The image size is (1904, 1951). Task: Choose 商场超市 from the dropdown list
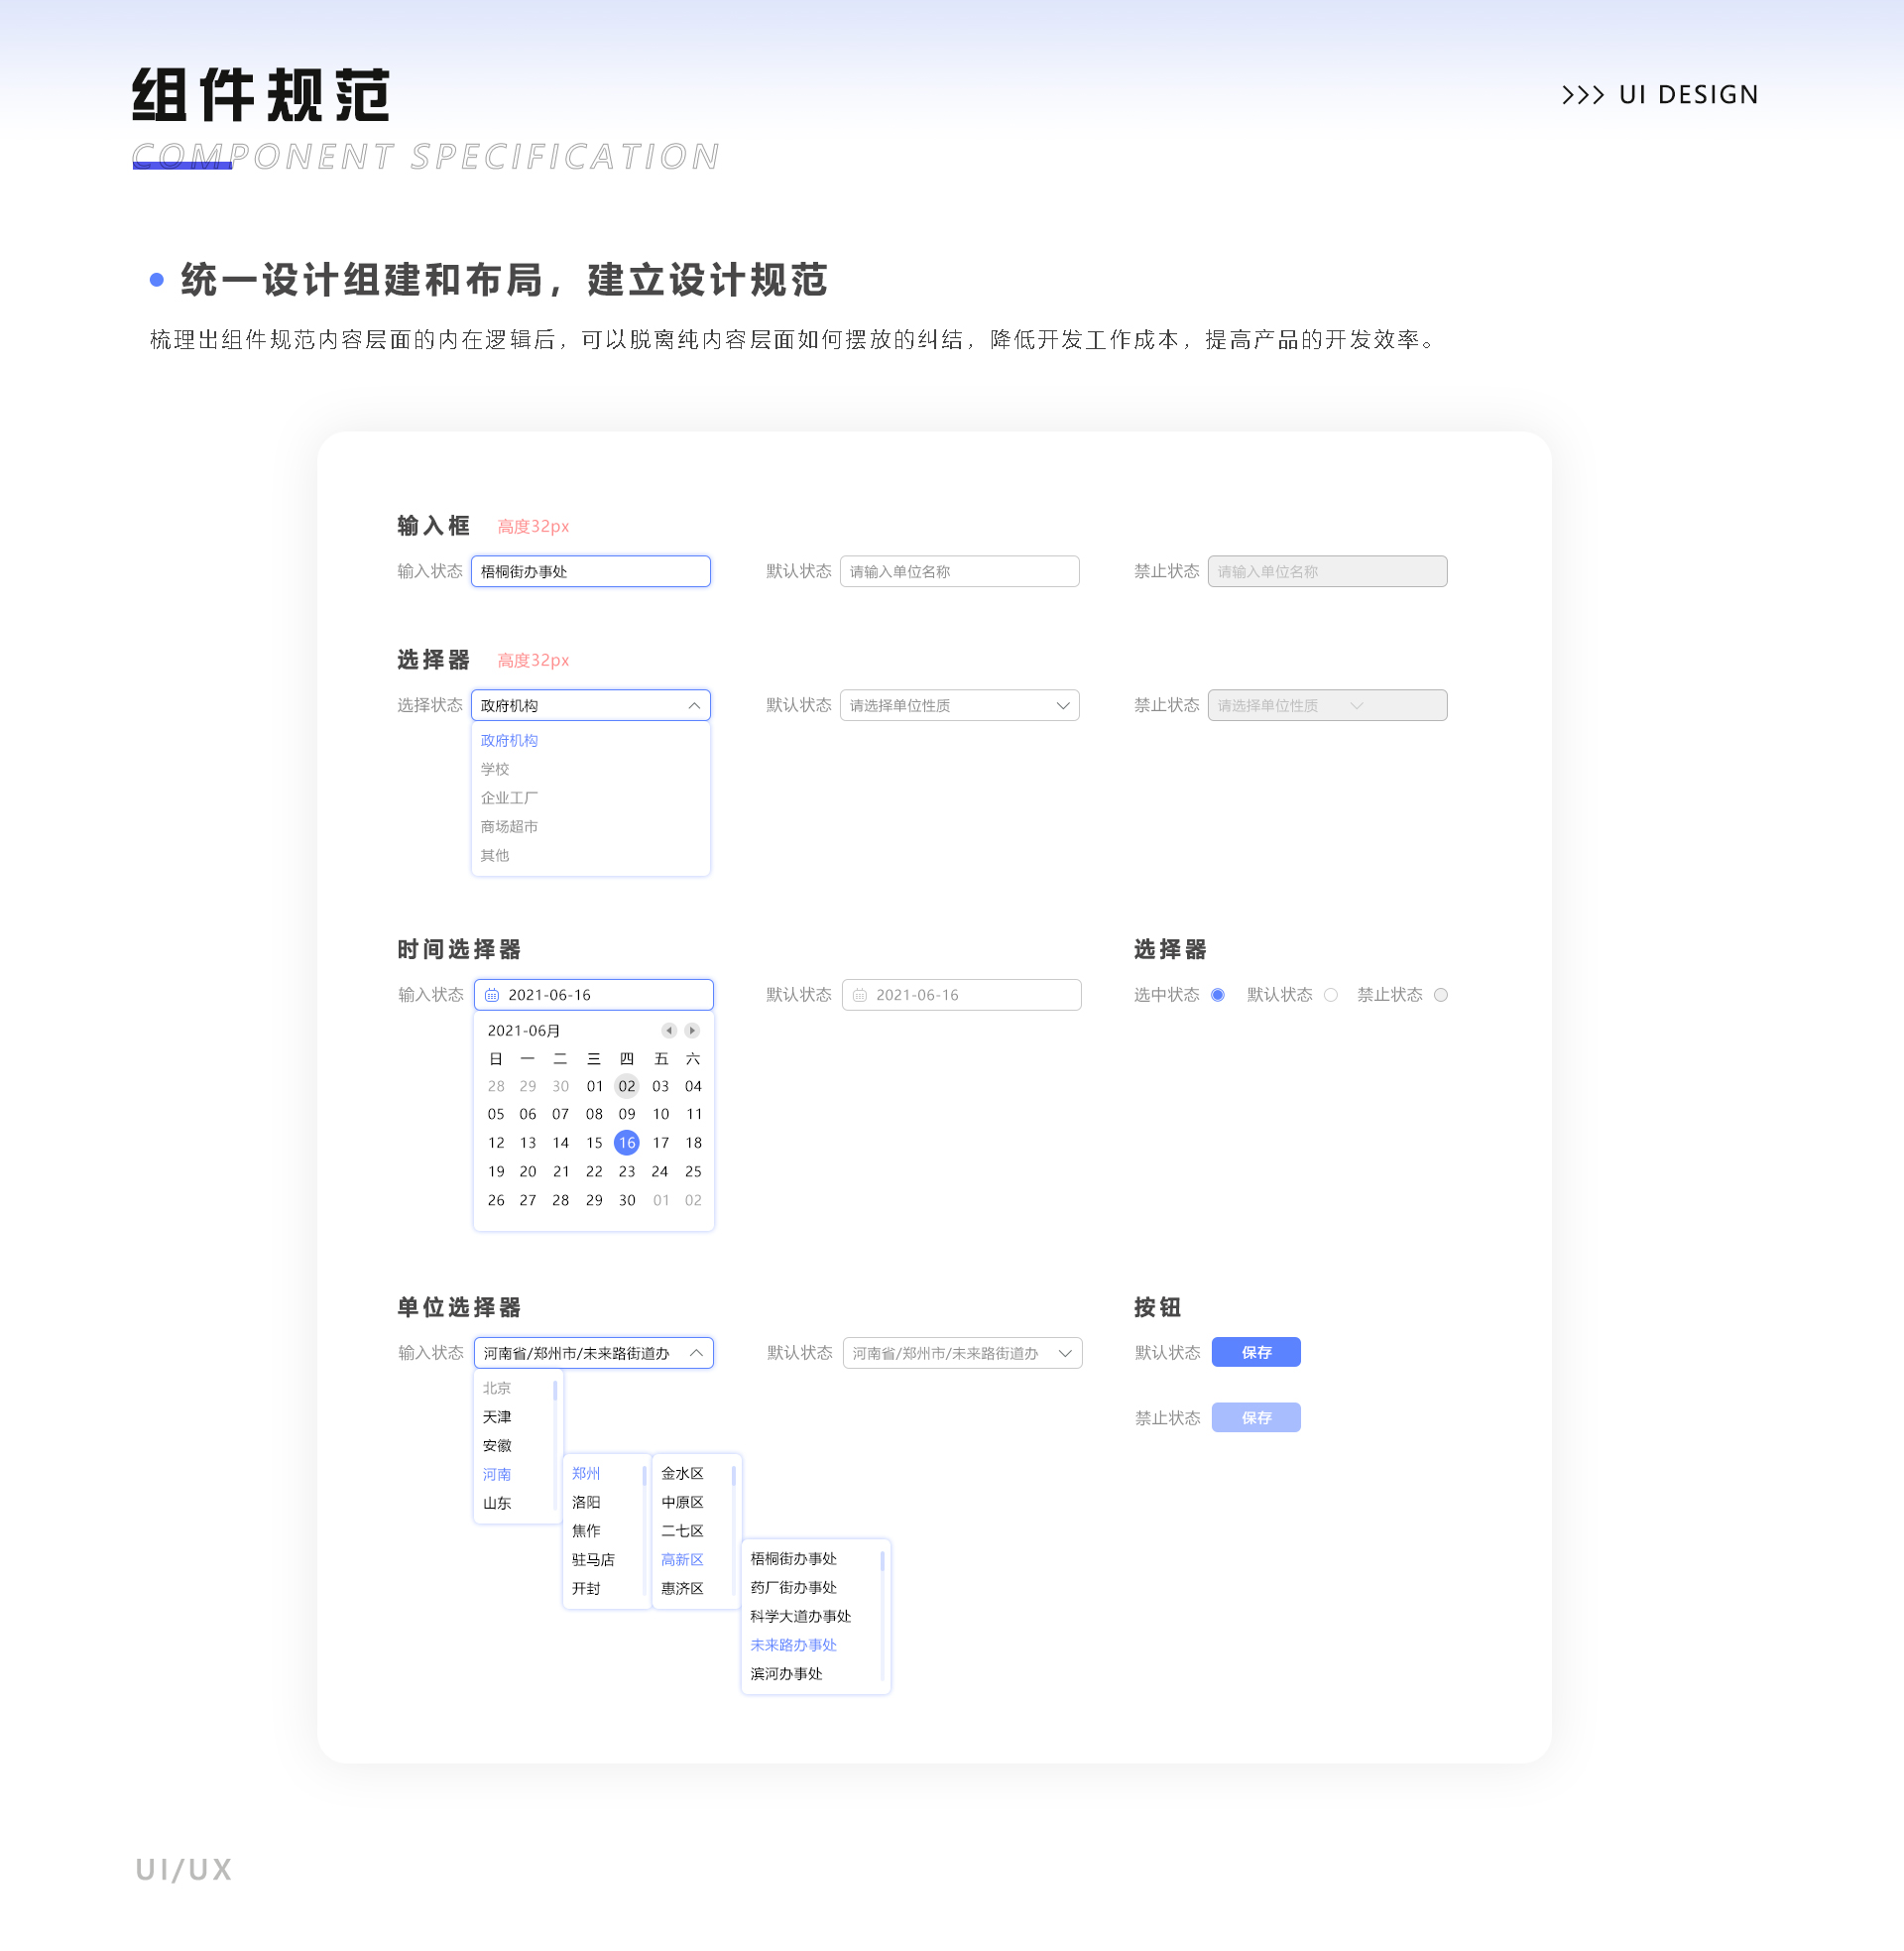coord(510,827)
